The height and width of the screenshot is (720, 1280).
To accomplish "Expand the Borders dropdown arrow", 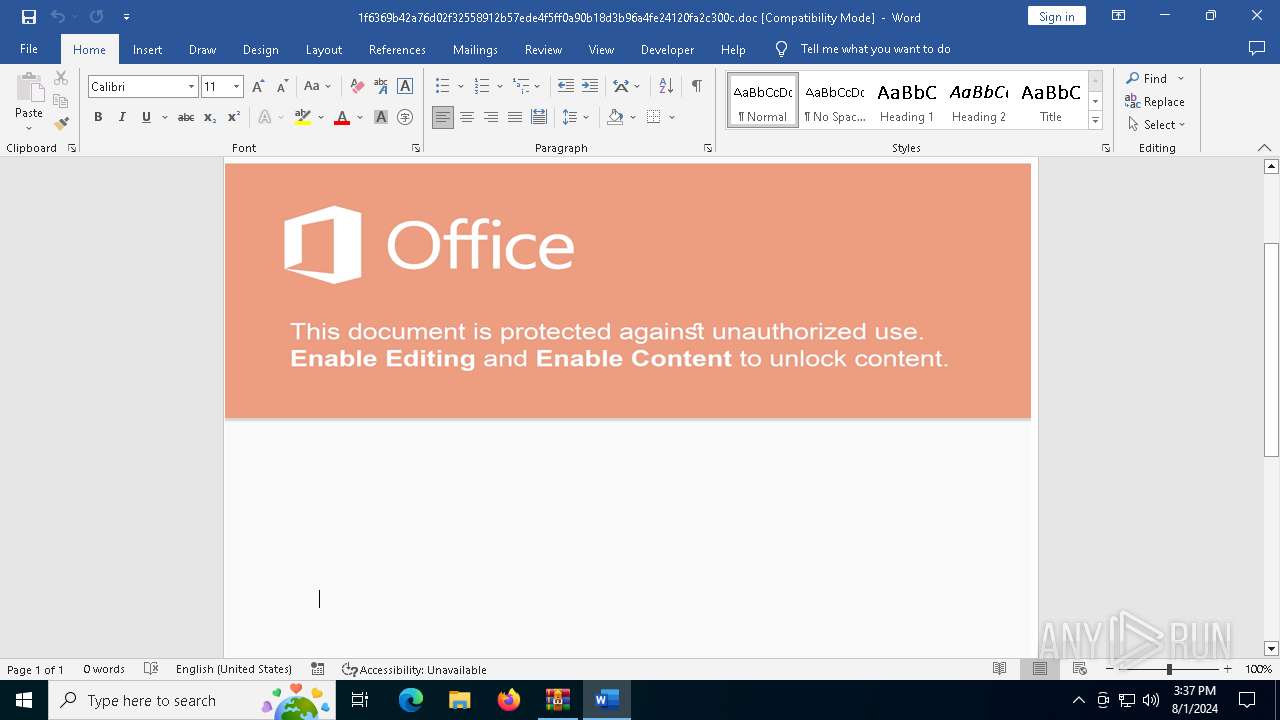I will click(672, 117).
